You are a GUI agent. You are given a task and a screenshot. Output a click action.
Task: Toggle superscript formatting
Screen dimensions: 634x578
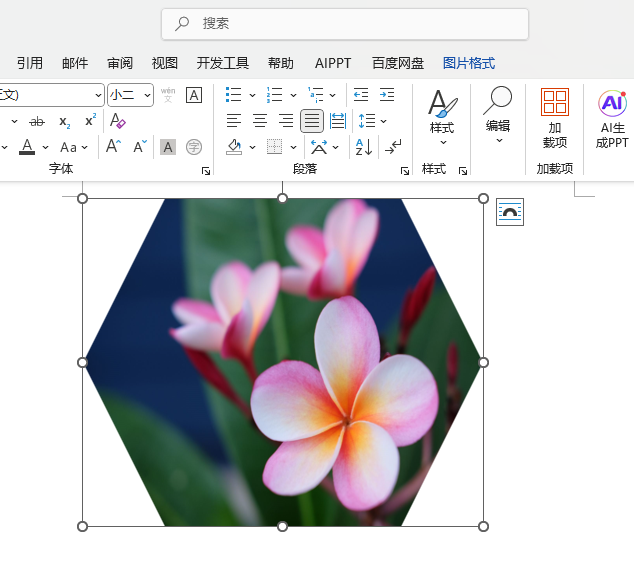91,120
